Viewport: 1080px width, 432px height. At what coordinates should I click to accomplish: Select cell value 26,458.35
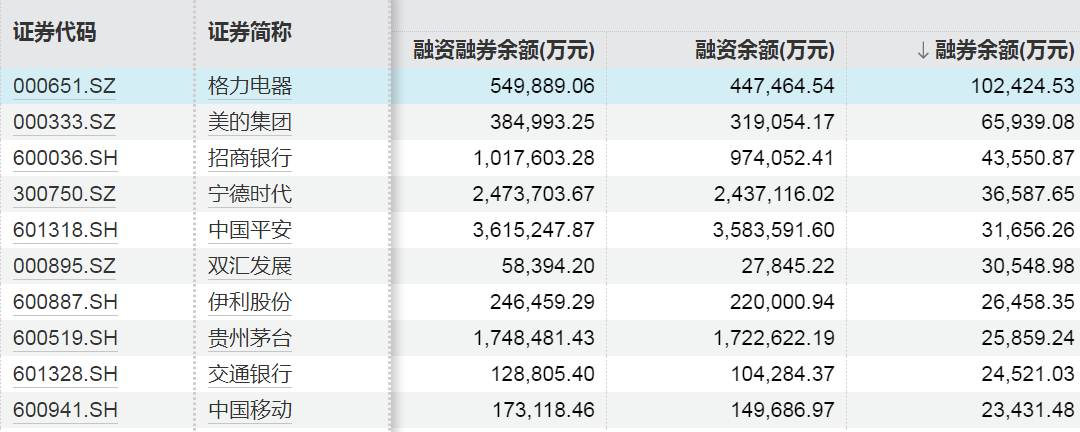(x=1028, y=302)
